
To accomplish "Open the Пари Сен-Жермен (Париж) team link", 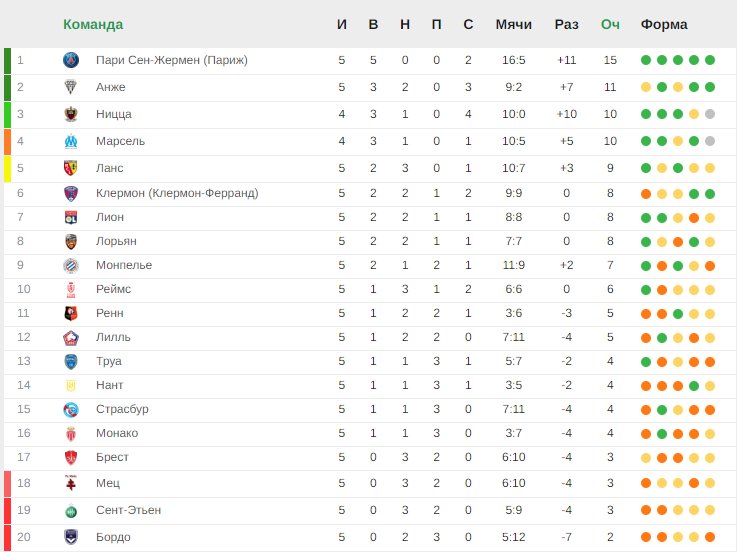I will point(172,60).
